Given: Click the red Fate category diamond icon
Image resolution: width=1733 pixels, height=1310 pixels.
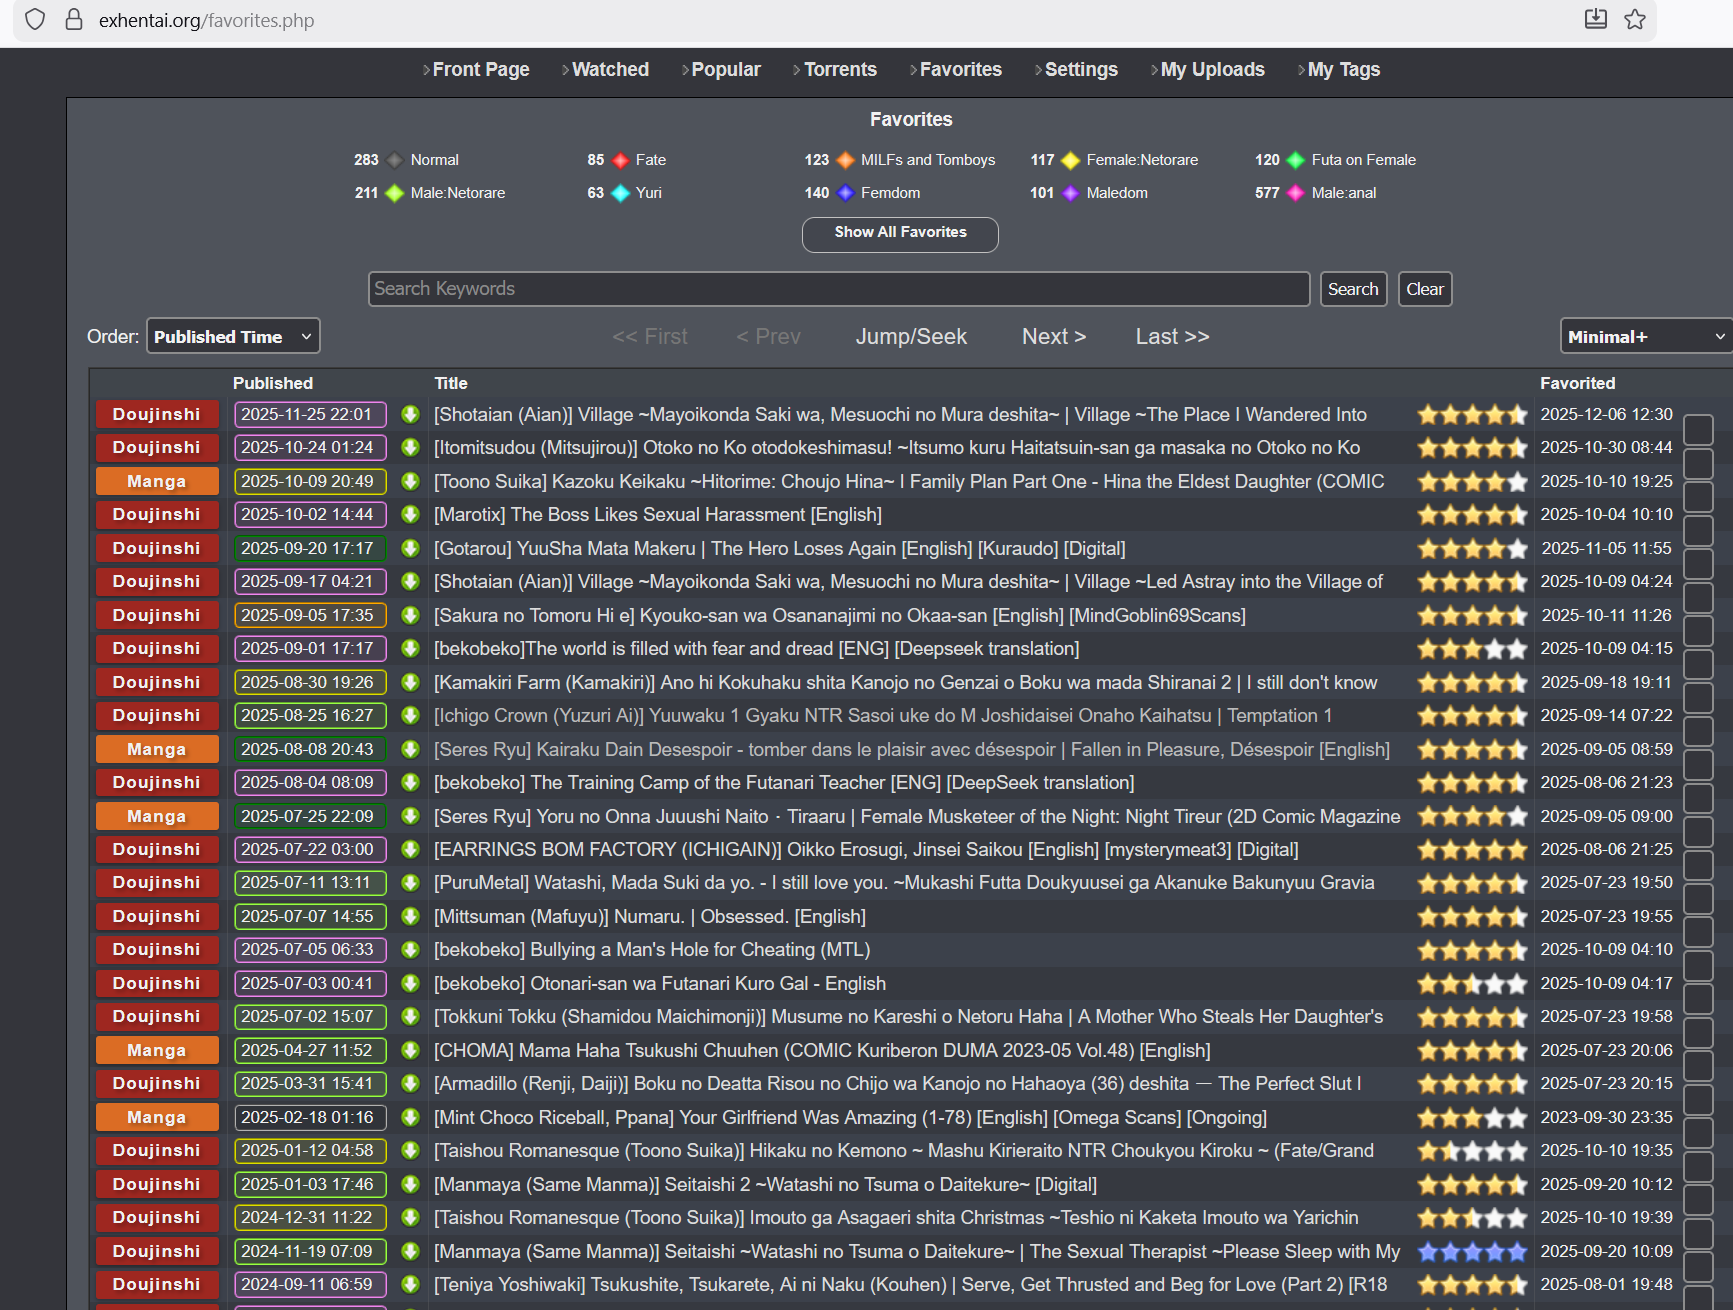Looking at the screenshot, I should 621,160.
